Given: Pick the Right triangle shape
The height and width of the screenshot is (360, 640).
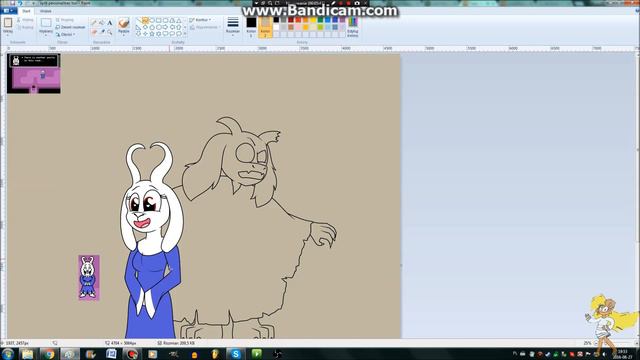Looking at the screenshot, I should 138,27.
